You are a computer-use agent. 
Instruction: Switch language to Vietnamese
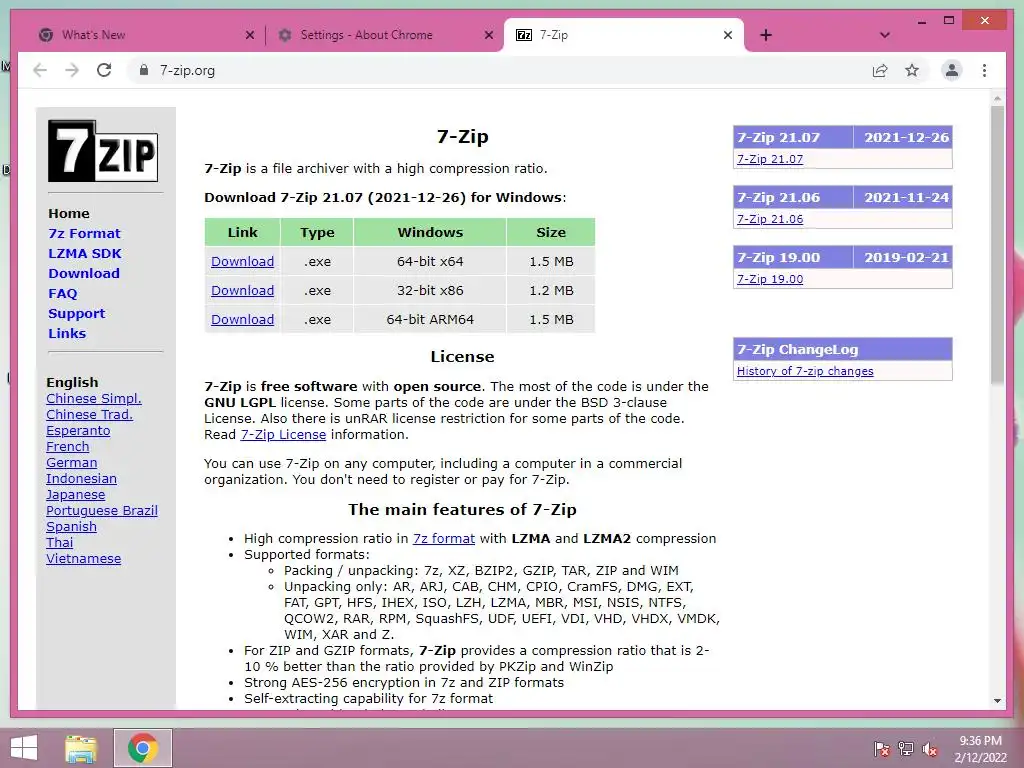(x=83, y=559)
